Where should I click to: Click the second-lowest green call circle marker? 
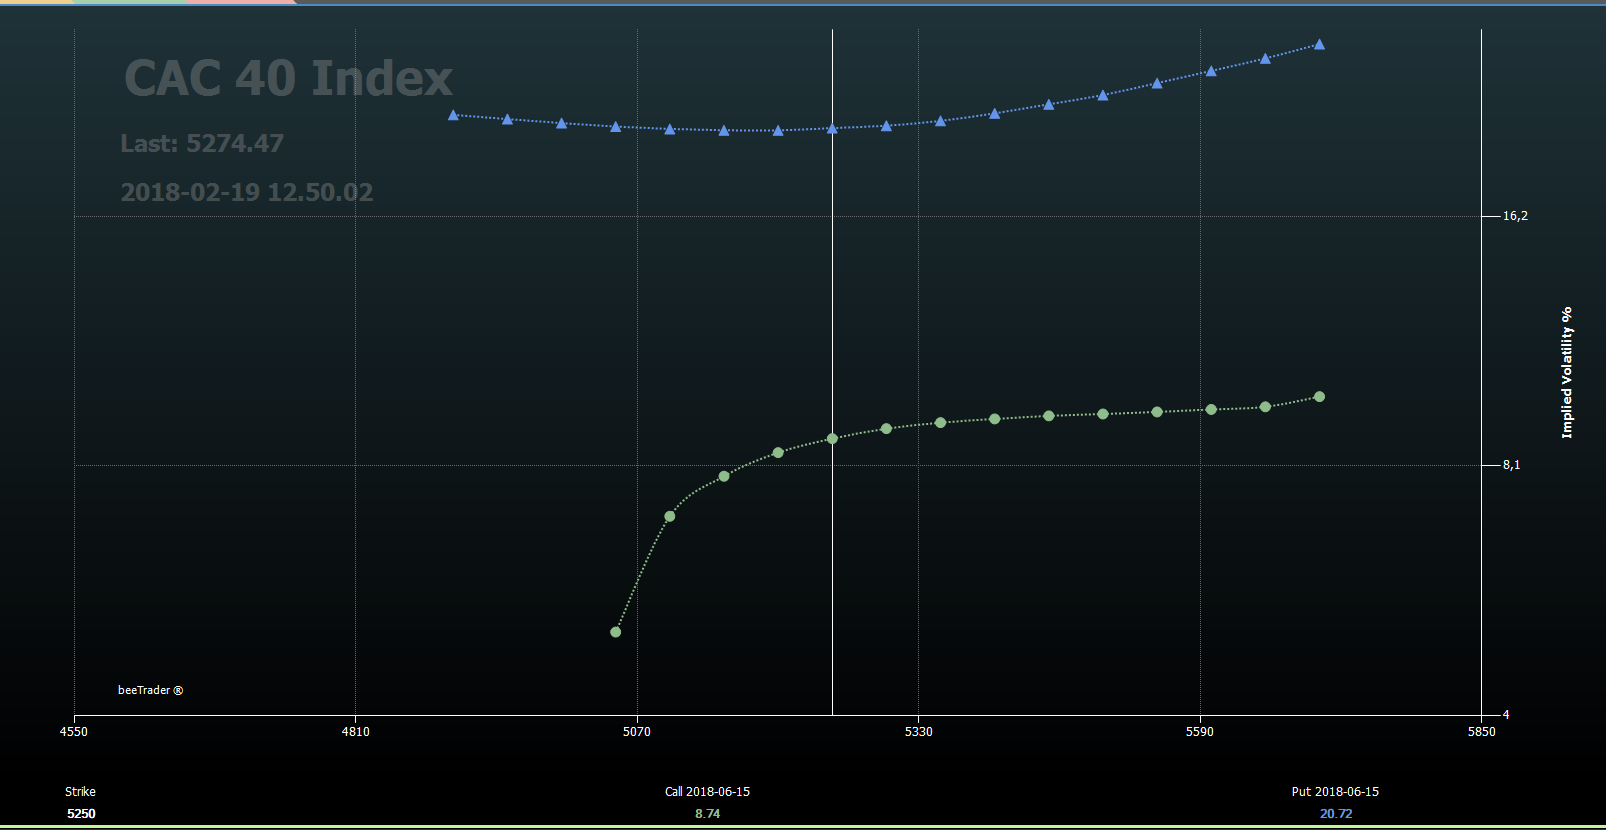click(x=670, y=516)
